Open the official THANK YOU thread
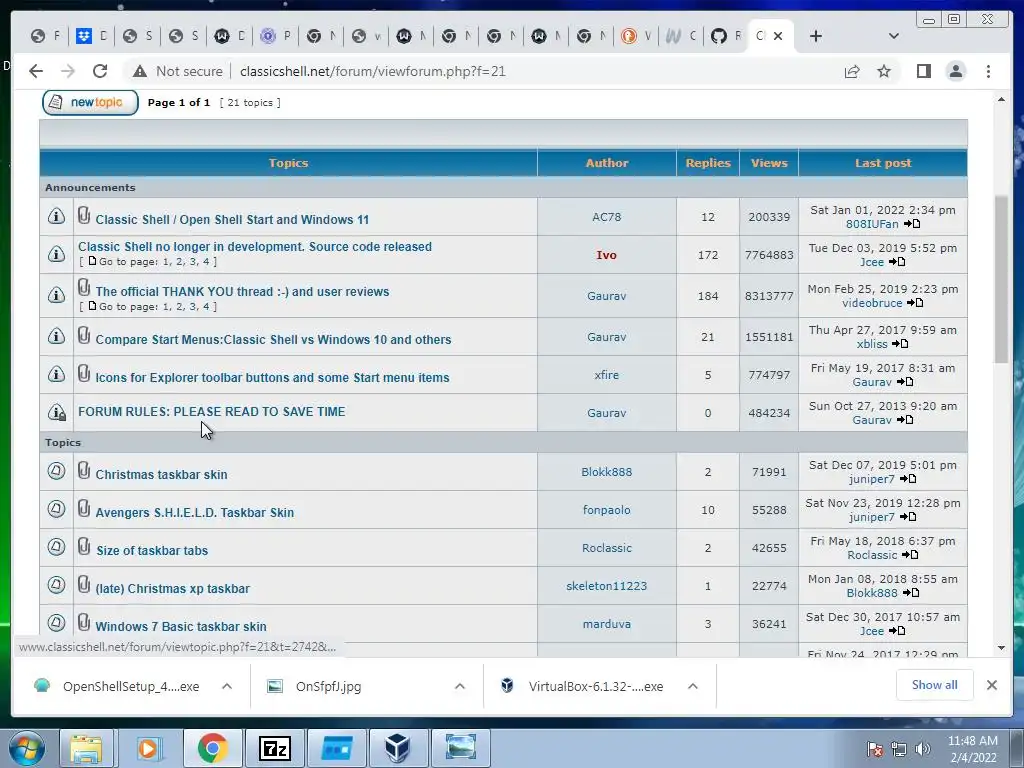Screen dimensions: 1024x768 242,292
